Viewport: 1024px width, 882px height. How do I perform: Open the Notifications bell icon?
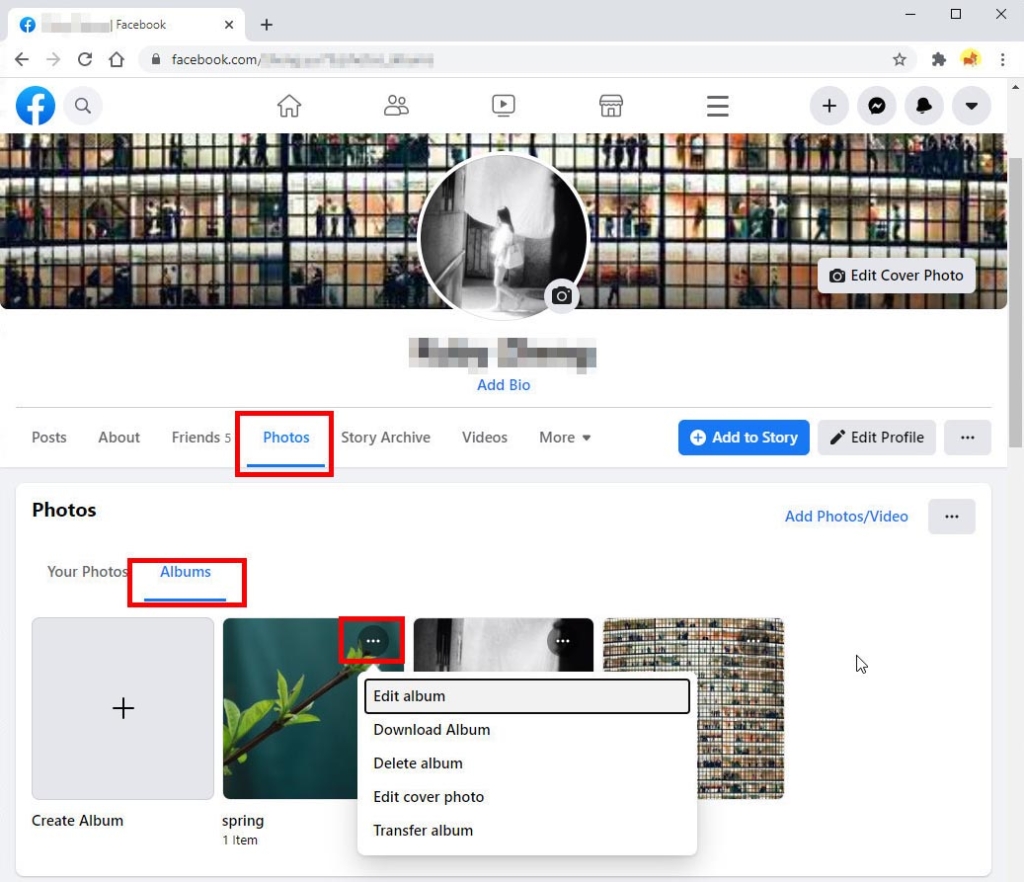pos(924,105)
